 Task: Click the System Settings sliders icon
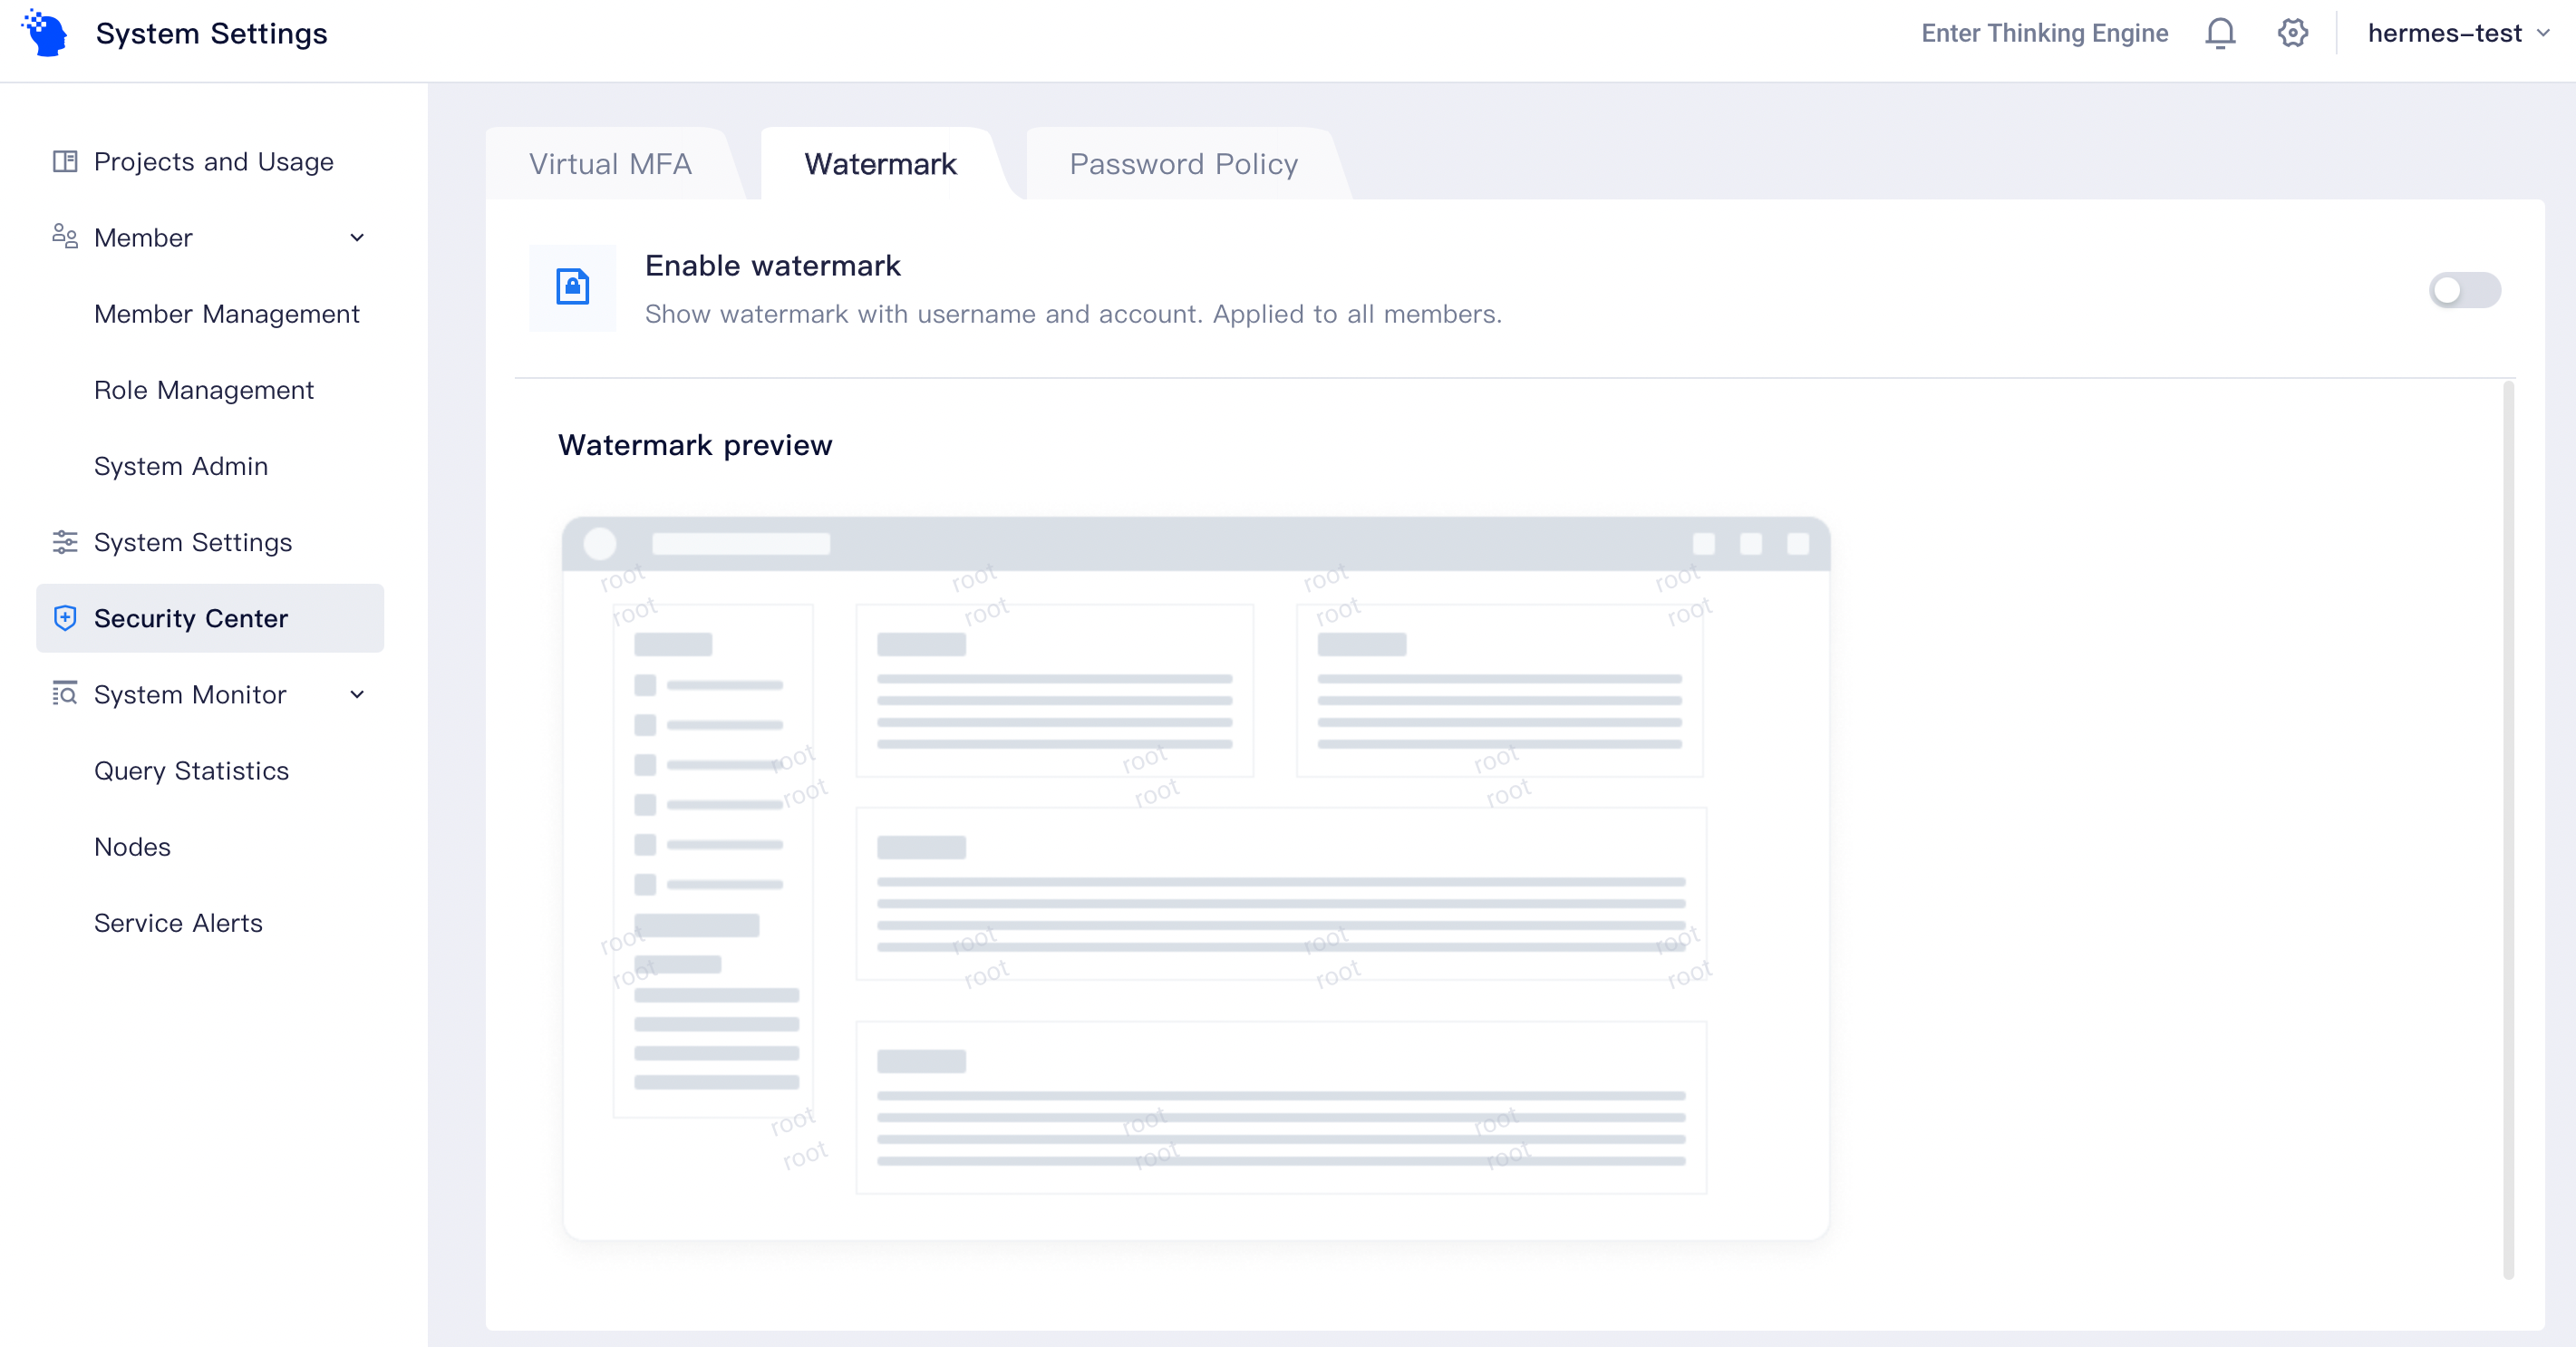[x=65, y=542]
